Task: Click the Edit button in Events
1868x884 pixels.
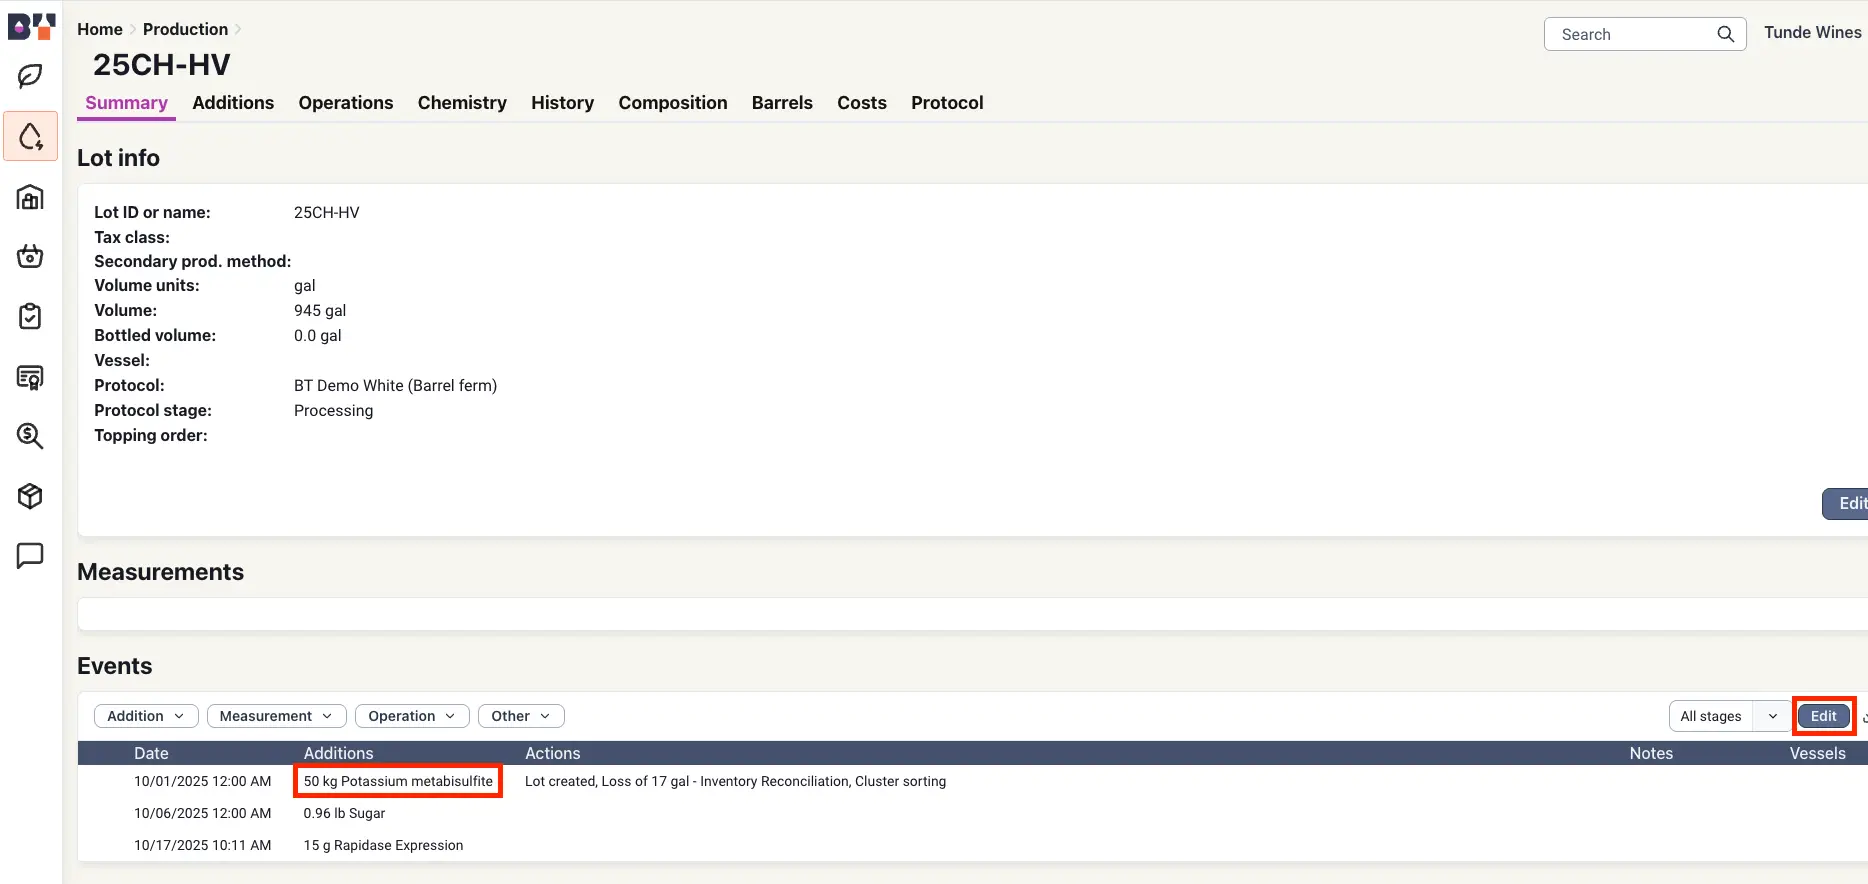Action: coord(1823,716)
